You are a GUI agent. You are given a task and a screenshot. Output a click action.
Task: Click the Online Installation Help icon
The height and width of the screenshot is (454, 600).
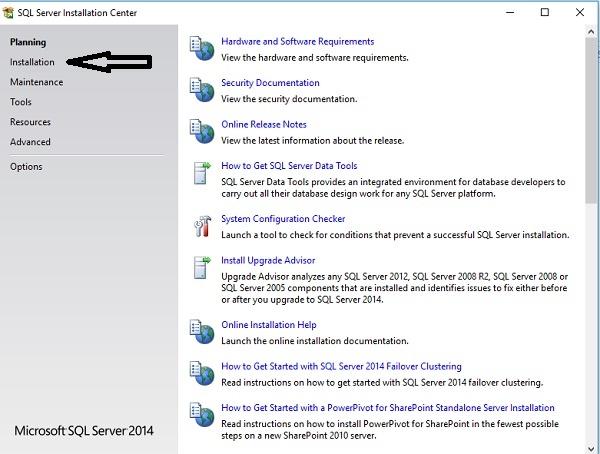pyautogui.click(x=202, y=331)
